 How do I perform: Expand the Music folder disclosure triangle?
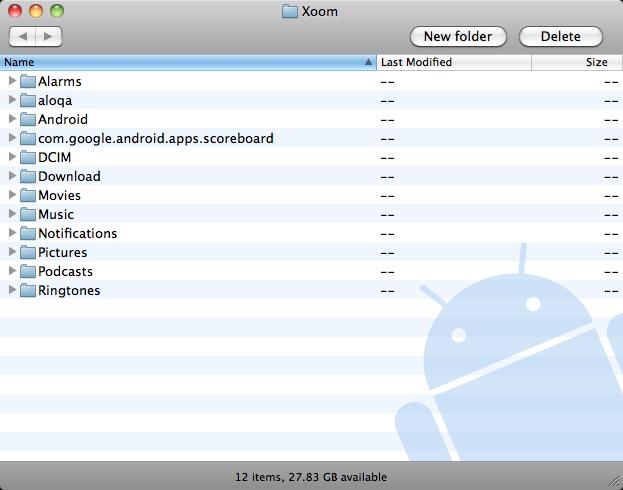coord(12,214)
